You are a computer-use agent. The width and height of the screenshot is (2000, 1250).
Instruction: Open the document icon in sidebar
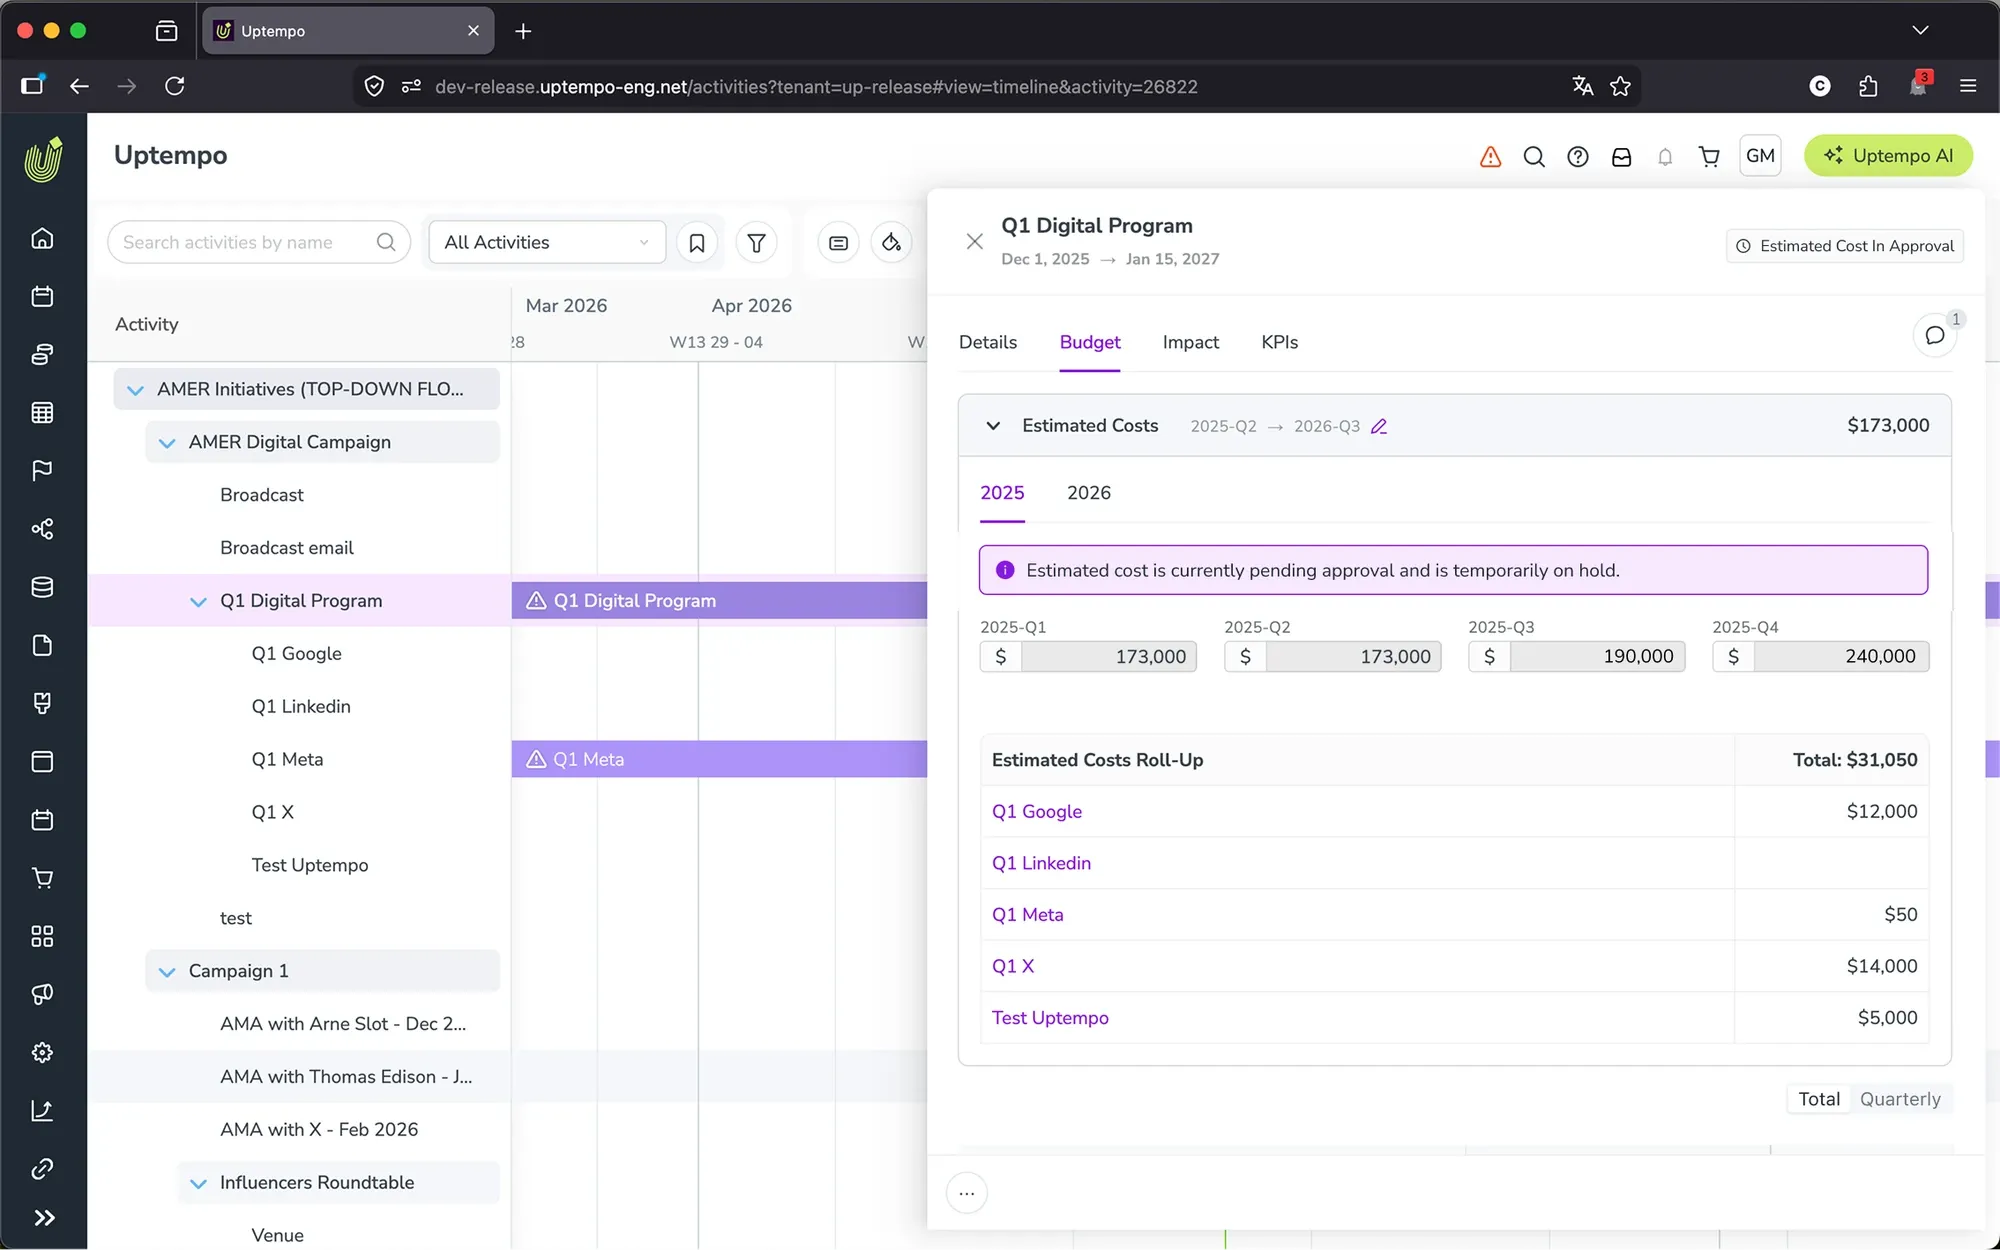pos(42,645)
